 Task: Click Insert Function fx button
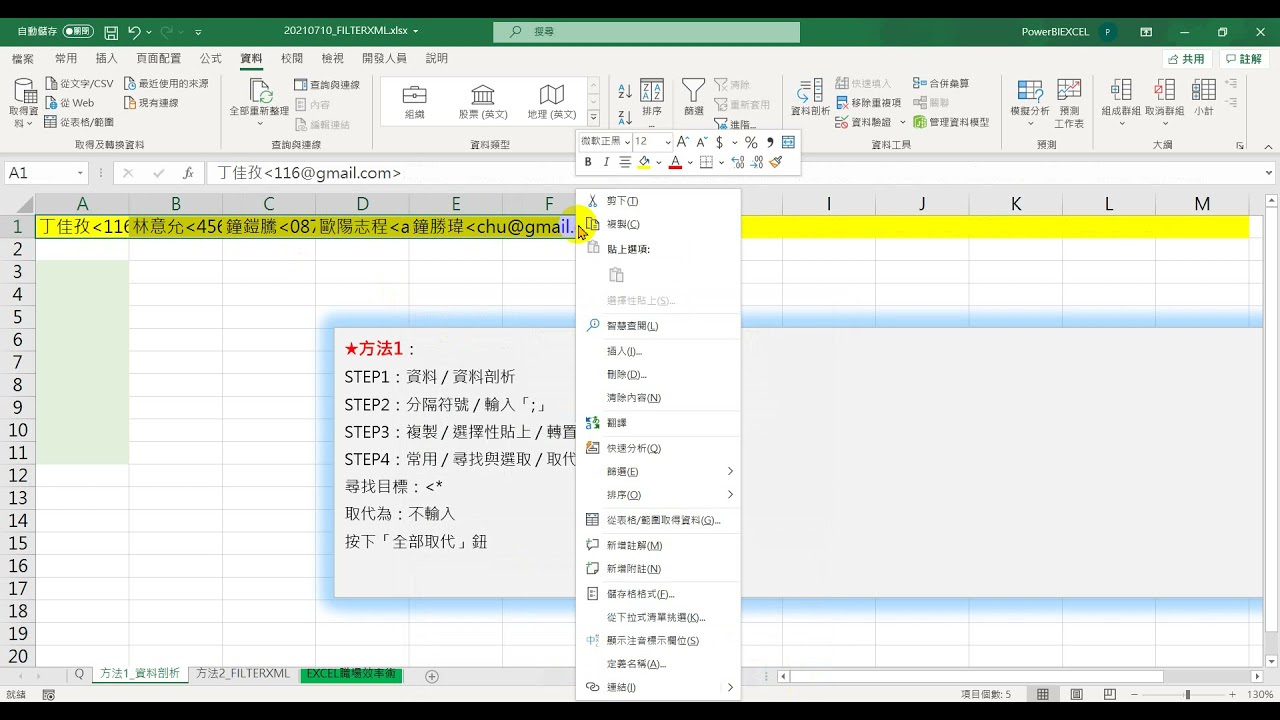188,173
